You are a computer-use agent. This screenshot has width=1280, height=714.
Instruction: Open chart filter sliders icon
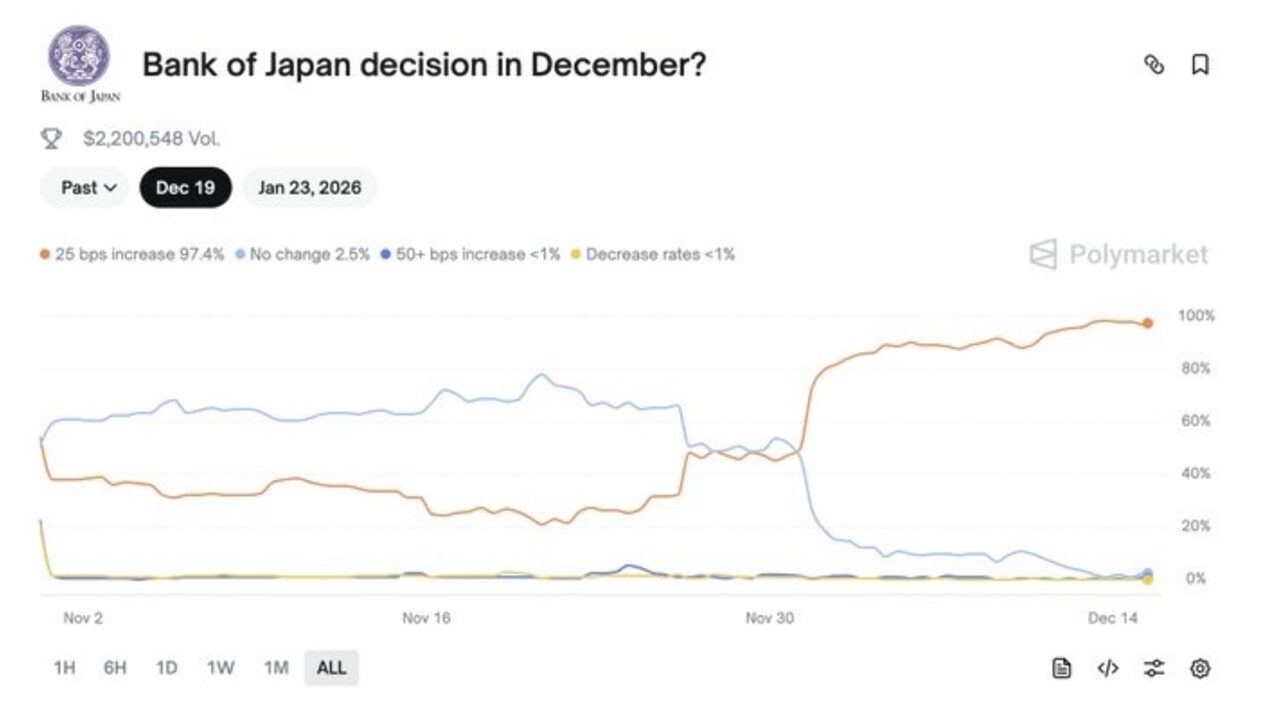1154,668
